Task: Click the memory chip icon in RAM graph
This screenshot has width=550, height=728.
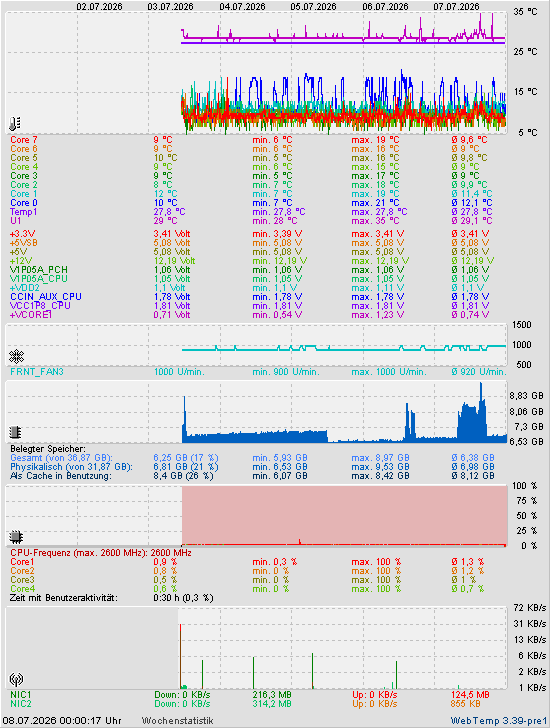Action: coord(16,432)
